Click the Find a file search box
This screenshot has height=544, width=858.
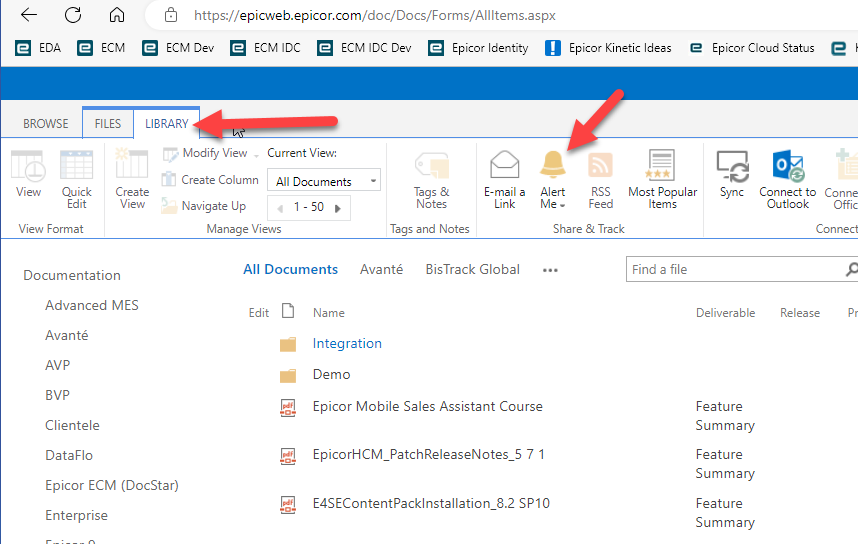[x=735, y=269]
